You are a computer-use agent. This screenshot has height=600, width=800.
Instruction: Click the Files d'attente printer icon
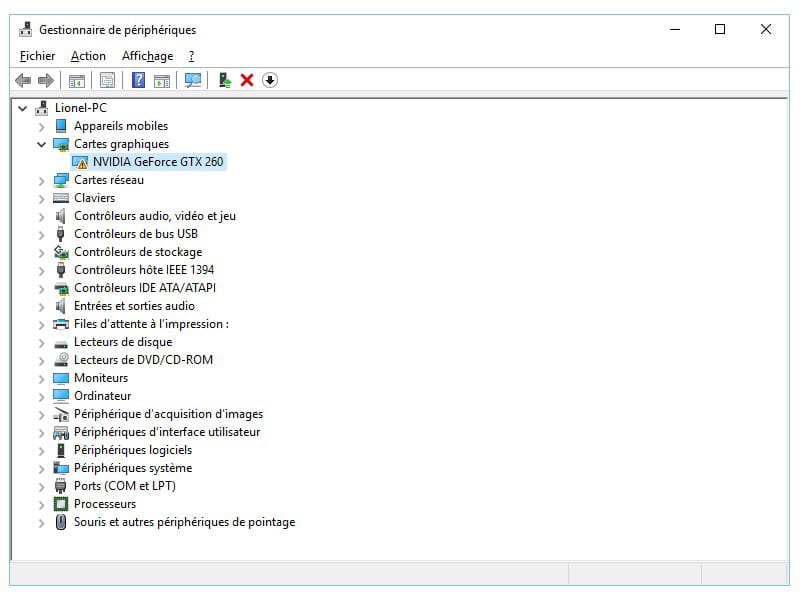pos(61,324)
